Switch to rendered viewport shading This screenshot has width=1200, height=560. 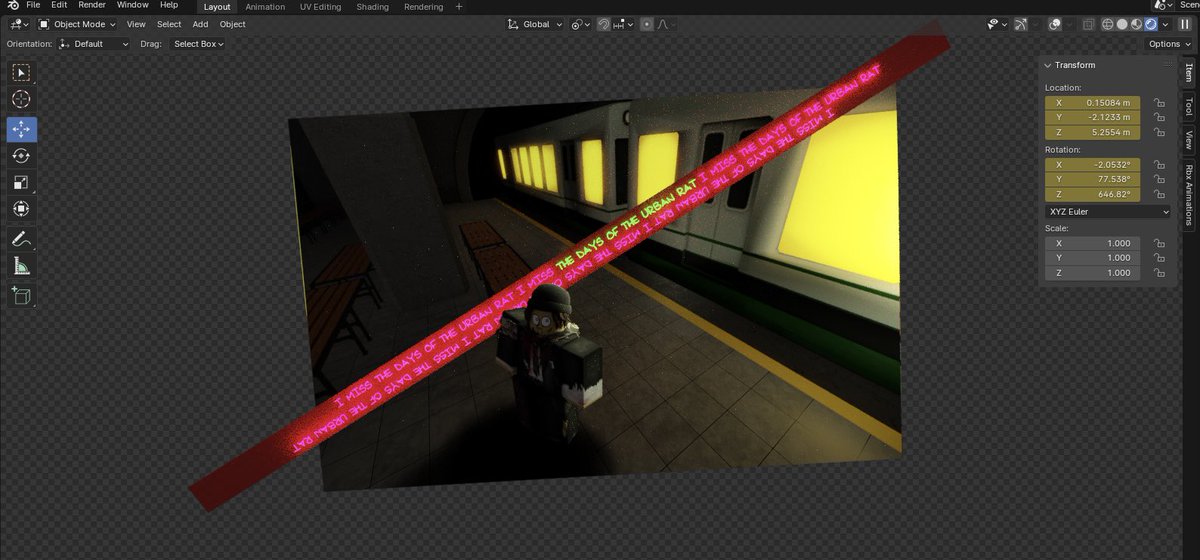[x=1151, y=24]
